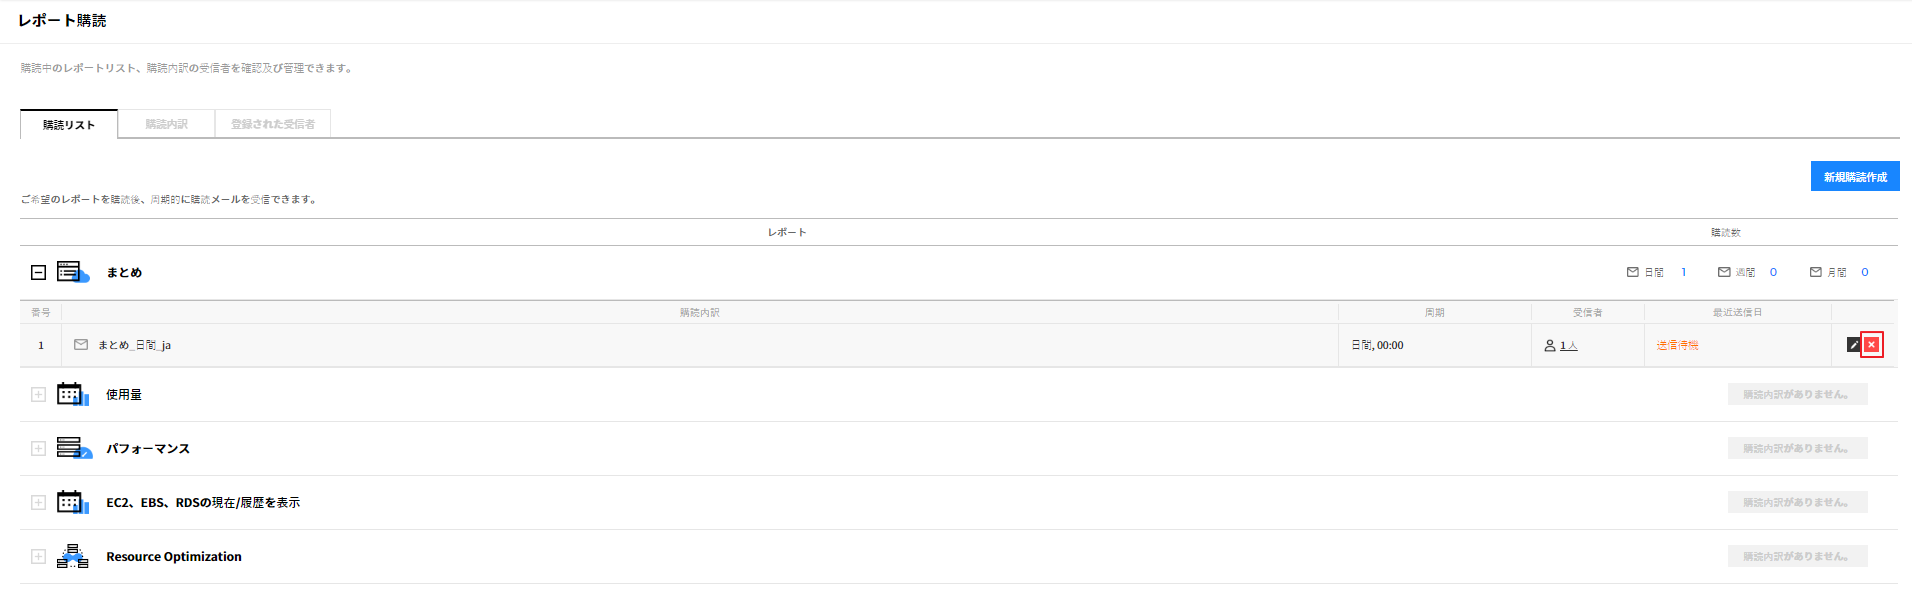
Task: Collapse the まとめ report section
Action: (x=38, y=272)
